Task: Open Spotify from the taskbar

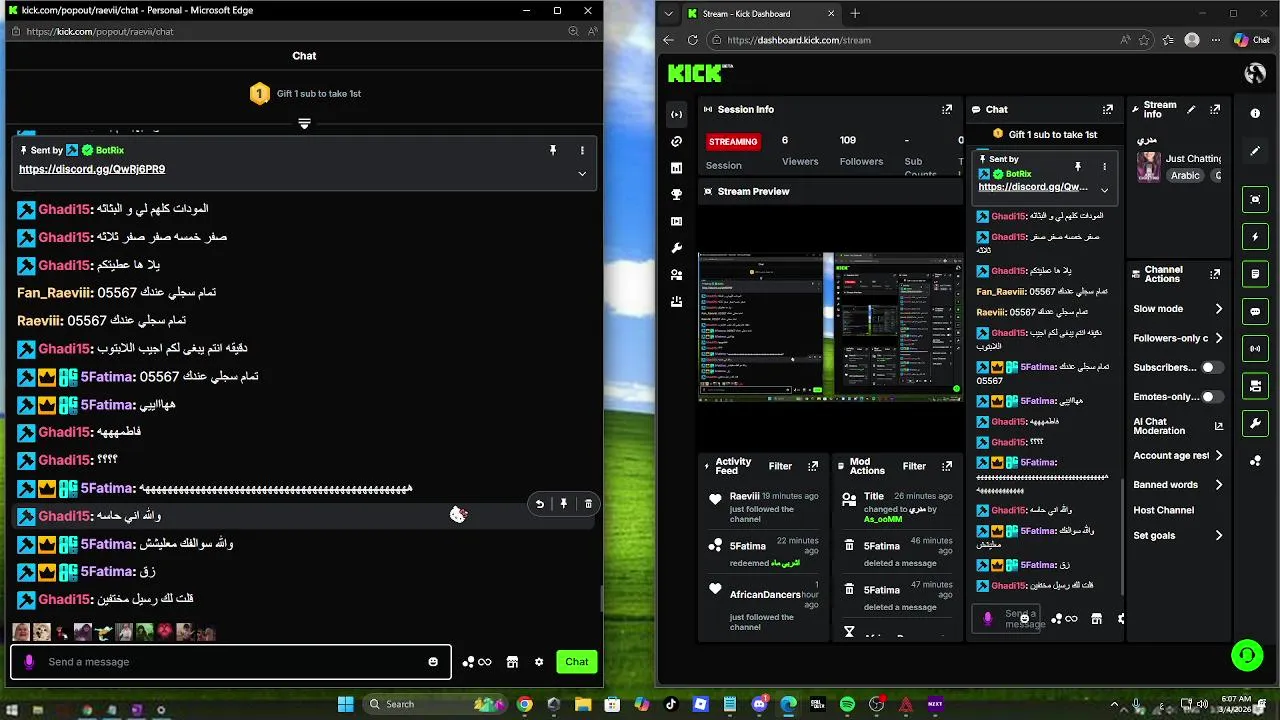Action: pyautogui.click(x=847, y=704)
